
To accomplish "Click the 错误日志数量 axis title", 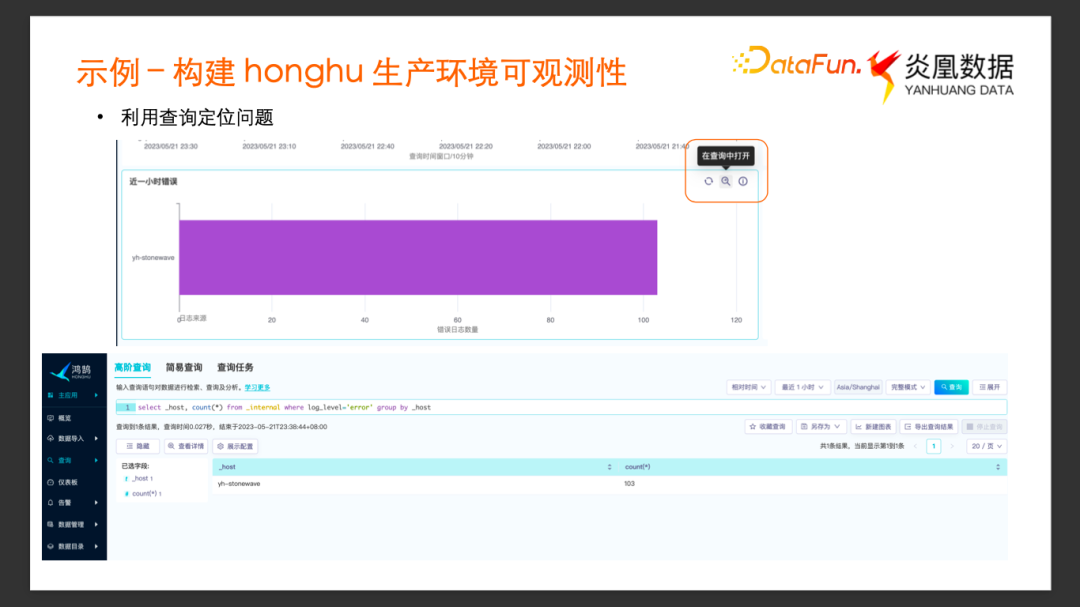I will pyautogui.click(x=457, y=329).
